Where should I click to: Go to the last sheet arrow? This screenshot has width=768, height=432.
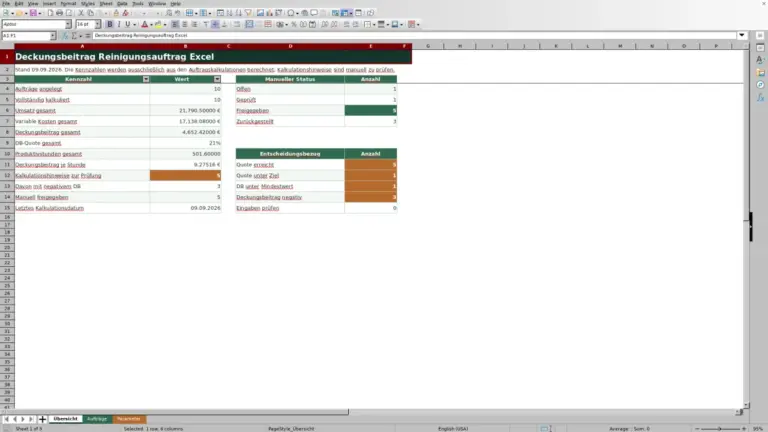point(31,419)
